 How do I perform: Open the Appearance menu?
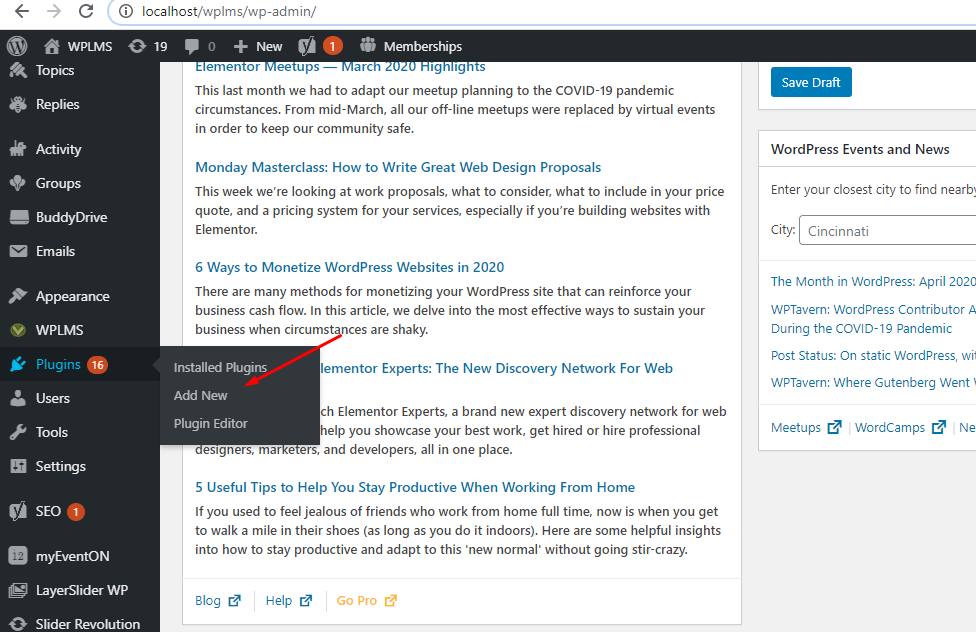(72, 296)
